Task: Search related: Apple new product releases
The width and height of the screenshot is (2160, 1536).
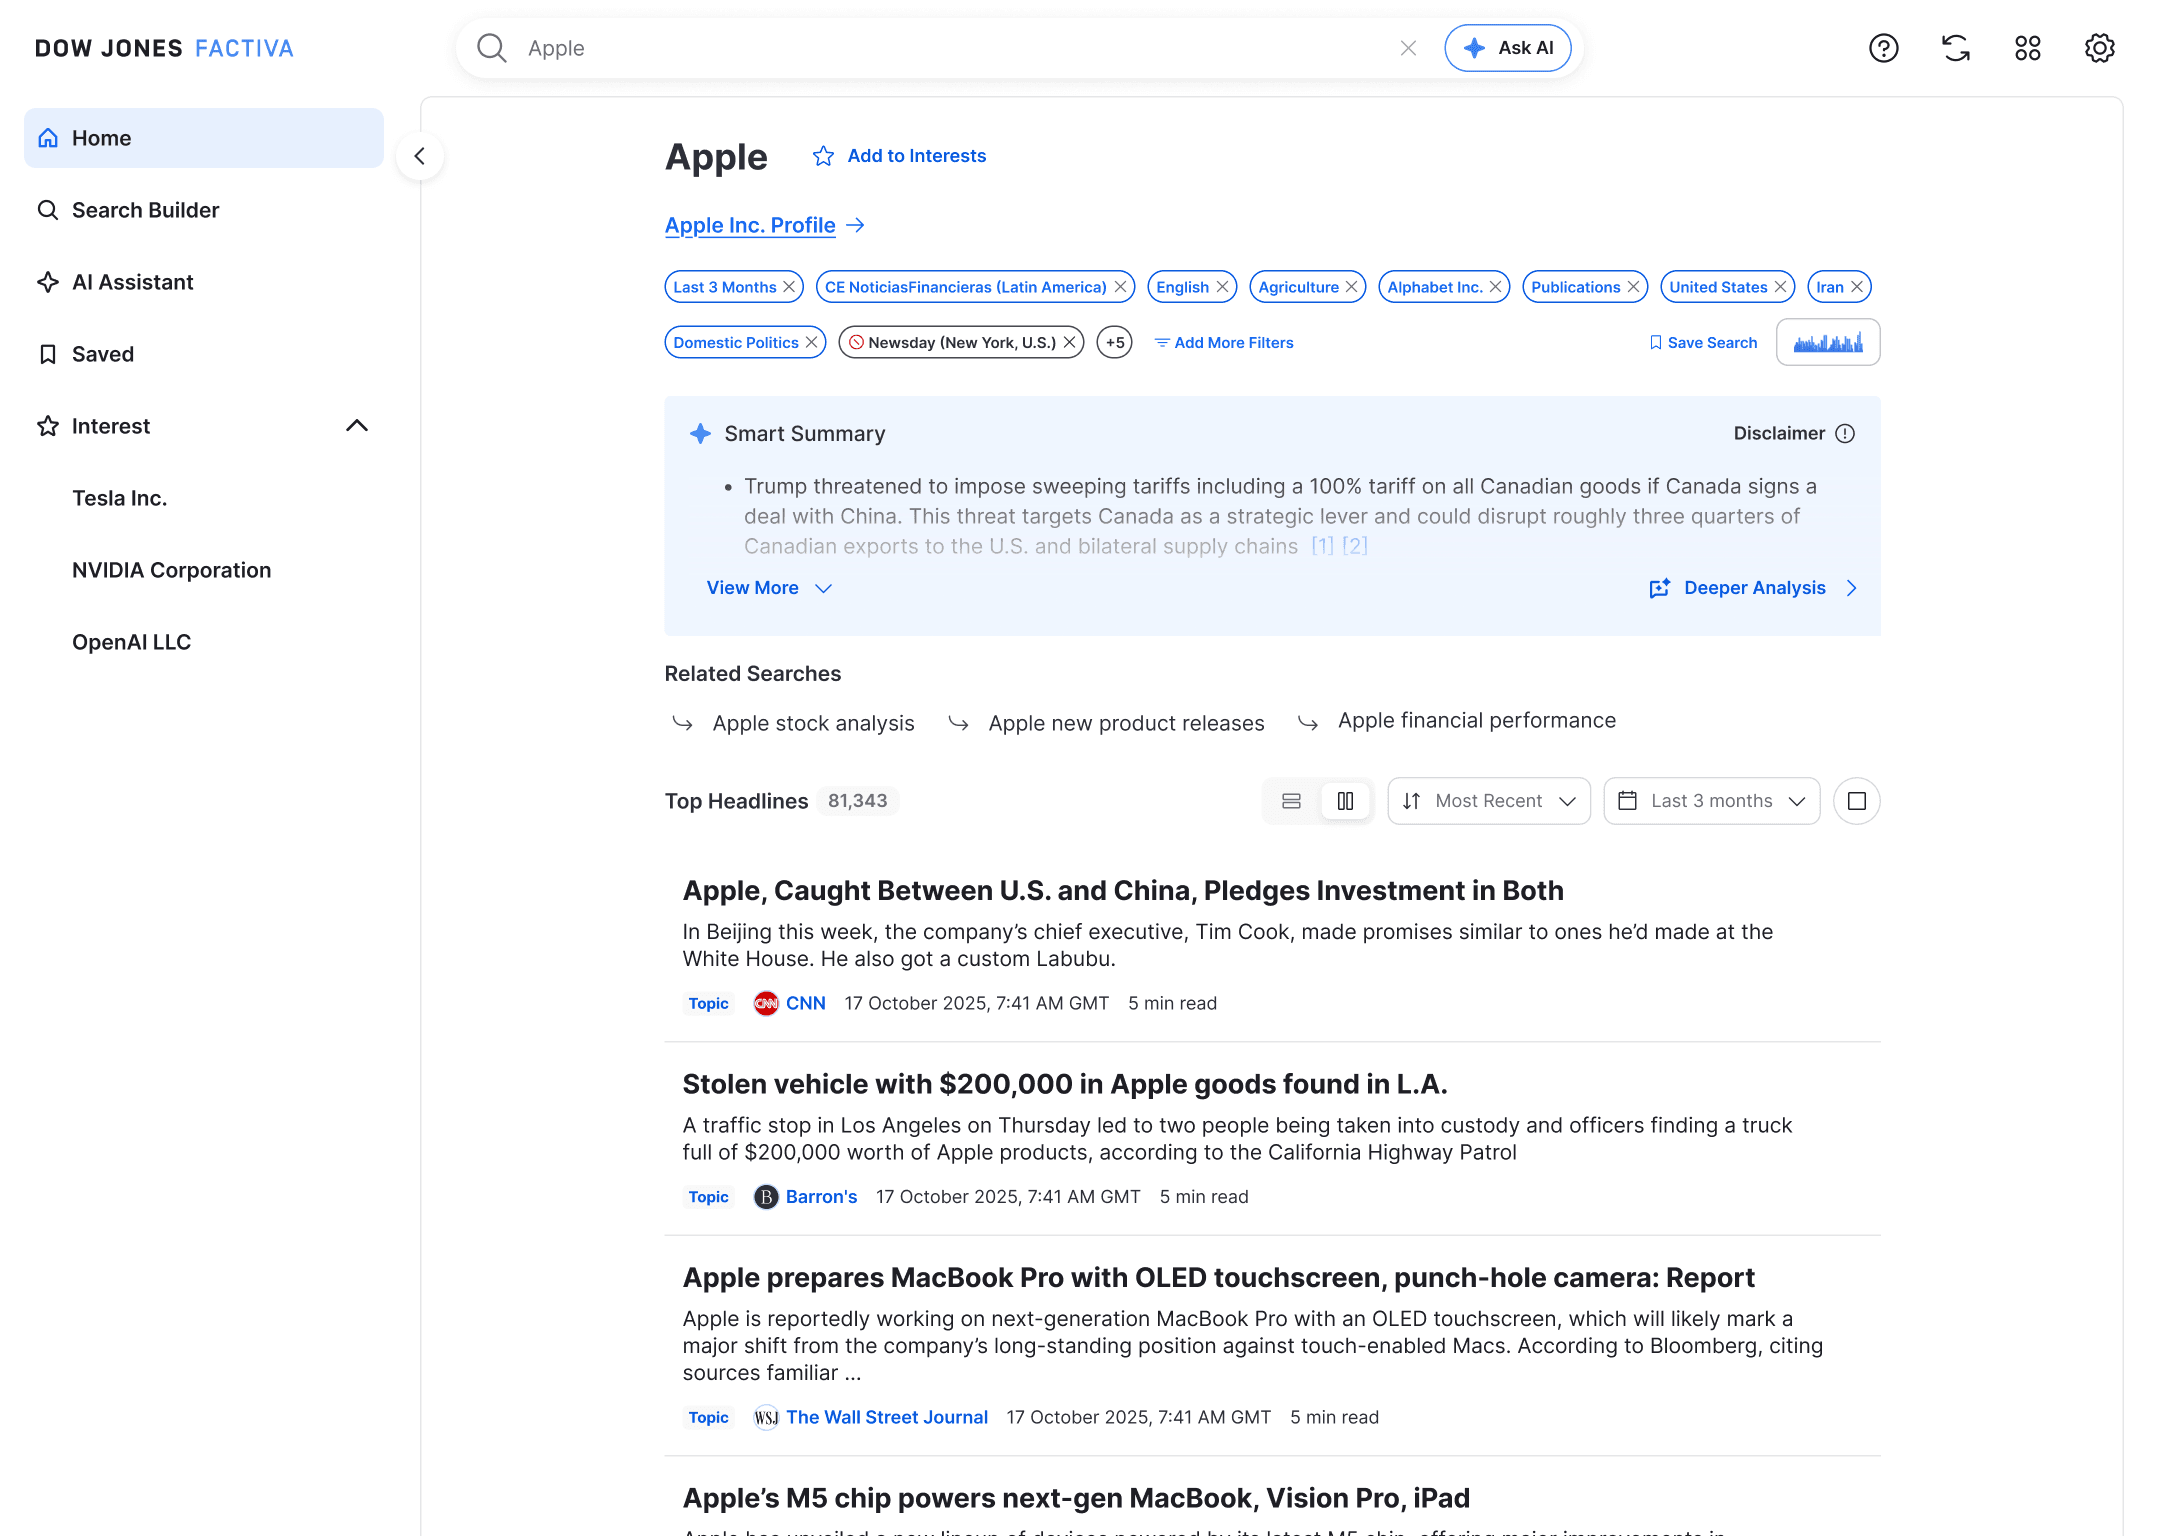Action: pos(1126,723)
